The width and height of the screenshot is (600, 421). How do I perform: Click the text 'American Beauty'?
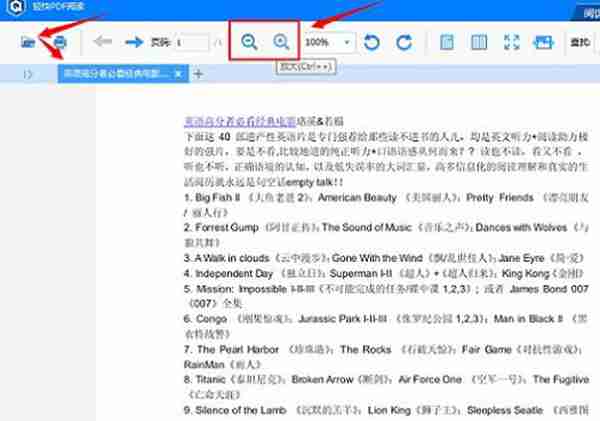(x=357, y=197)
